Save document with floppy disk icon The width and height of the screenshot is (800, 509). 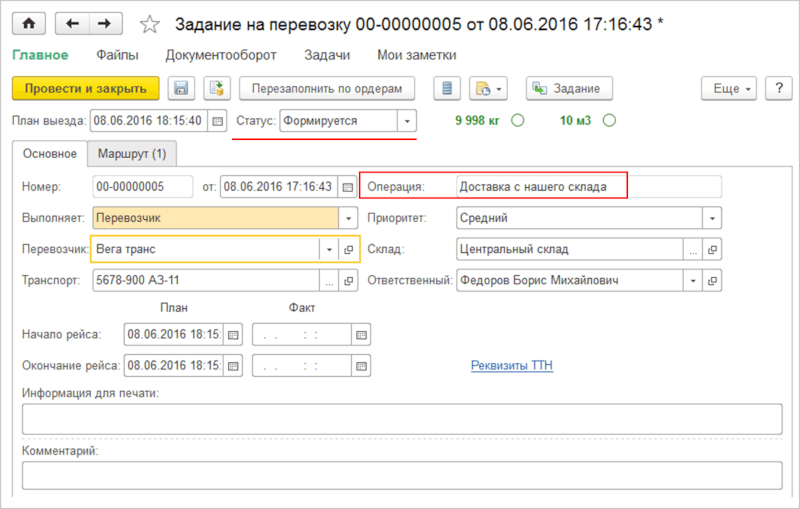click(x=181, y=88)
